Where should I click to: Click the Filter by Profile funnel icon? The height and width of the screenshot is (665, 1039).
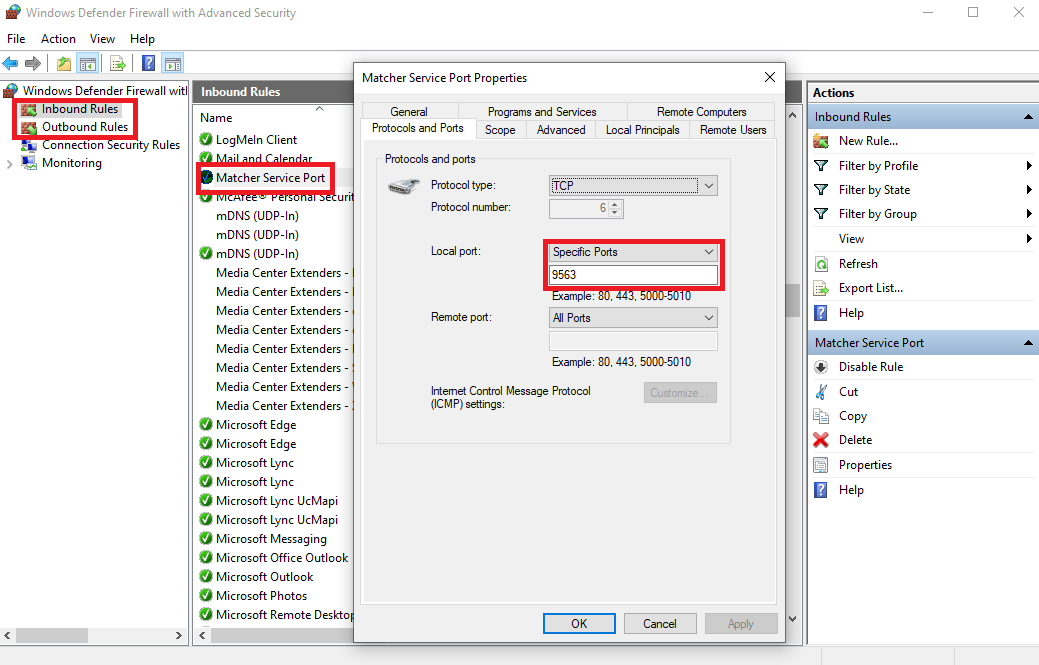pos(821,166)
